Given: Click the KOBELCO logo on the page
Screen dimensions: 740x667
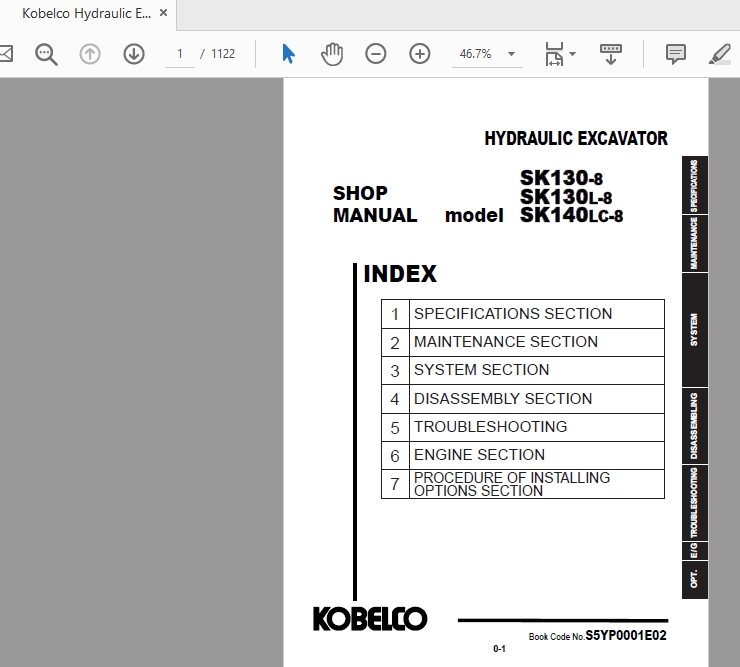Looking at the screenshot, I should tap(370, 619).
